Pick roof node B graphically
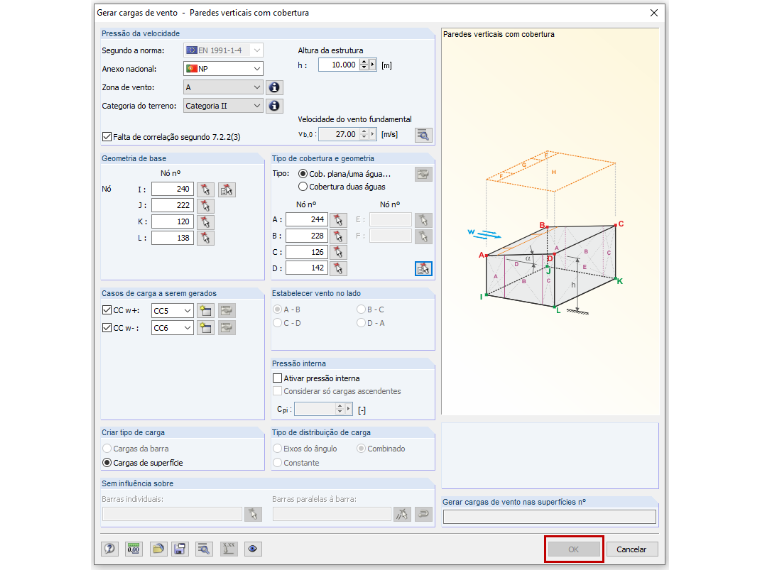This screenshot has width=760, height=570. click(338, 236)
